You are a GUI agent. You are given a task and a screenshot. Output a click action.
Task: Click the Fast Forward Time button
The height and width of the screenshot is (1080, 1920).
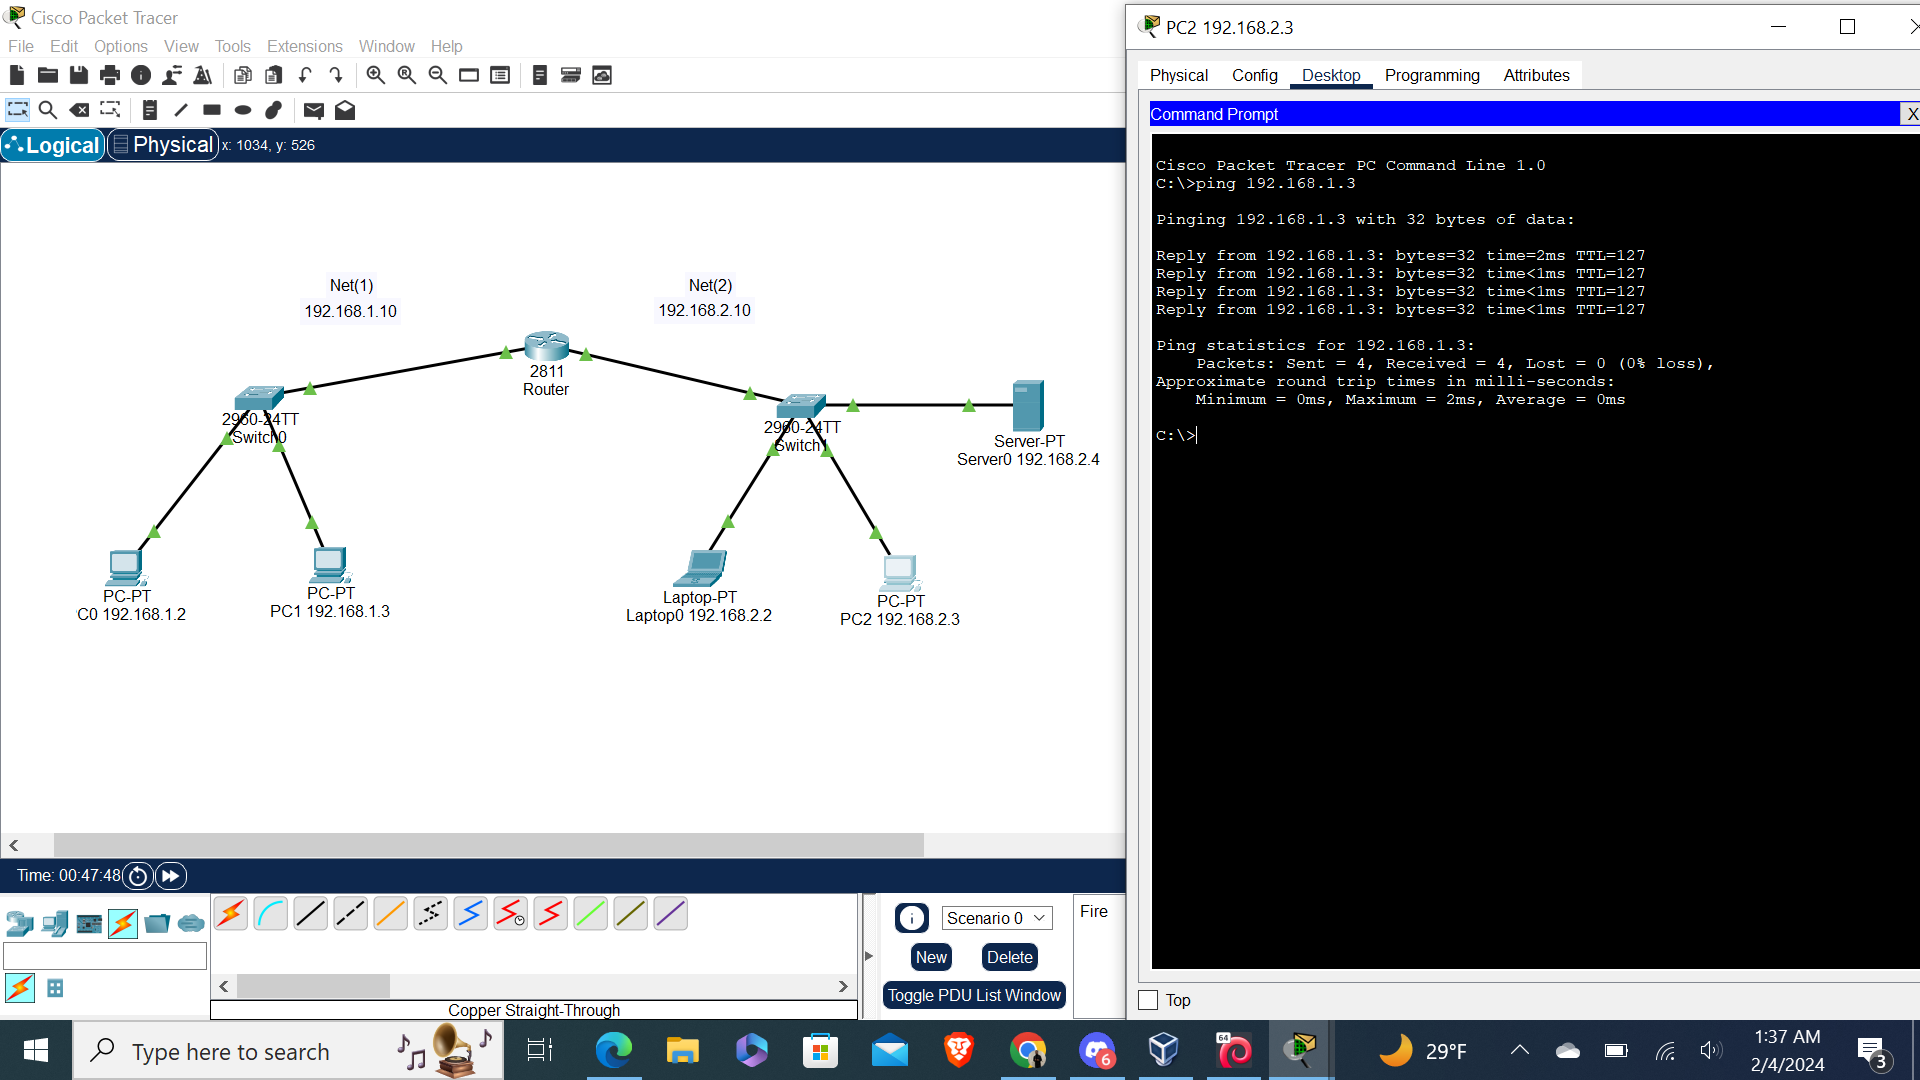171,876
